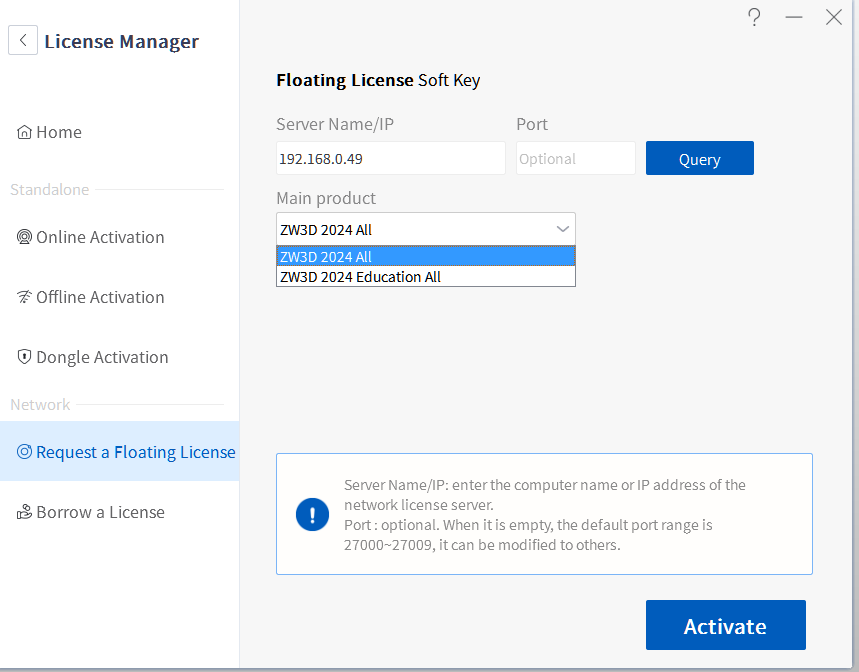The height and width of the screenshot is (672, 859).
Task: Click the Online Activation signal icon
Action: (x=24, y=237)
